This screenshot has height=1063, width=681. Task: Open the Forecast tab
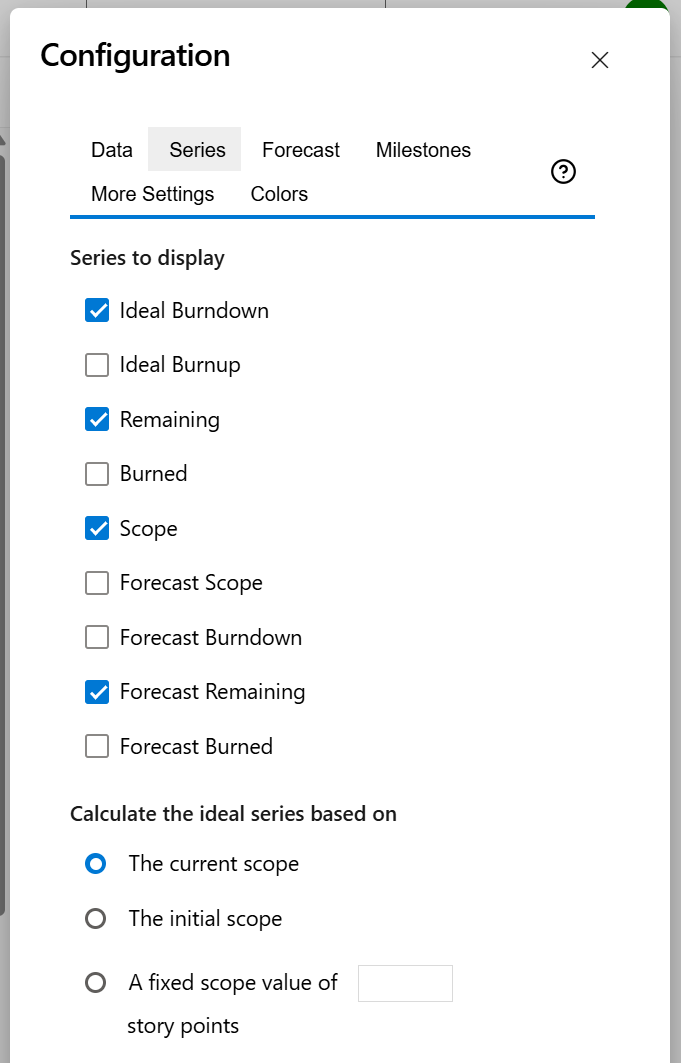(300, 149)
